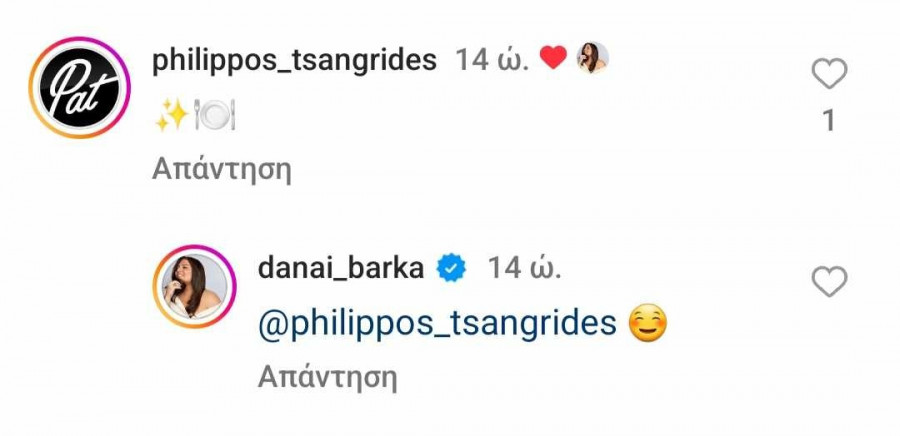Like danai_barka's reply using heart icon
This screenshot has height=436, width=900.
(x=829, y=282)
